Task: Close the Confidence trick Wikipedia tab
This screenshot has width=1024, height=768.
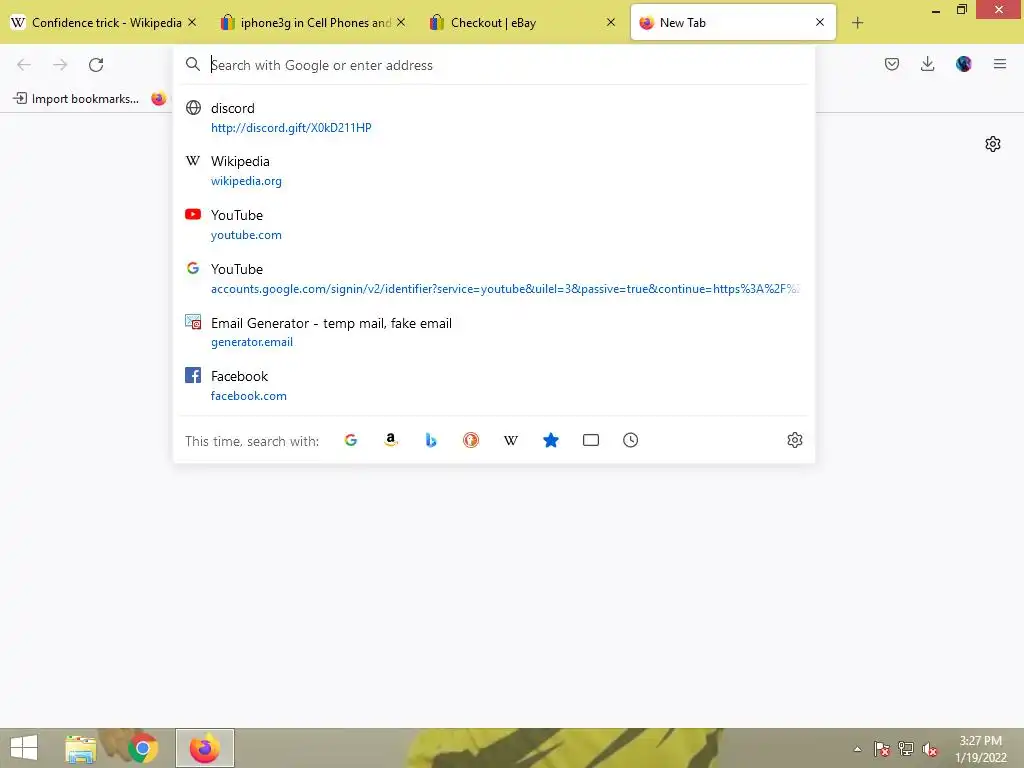Action: (192, 22)
